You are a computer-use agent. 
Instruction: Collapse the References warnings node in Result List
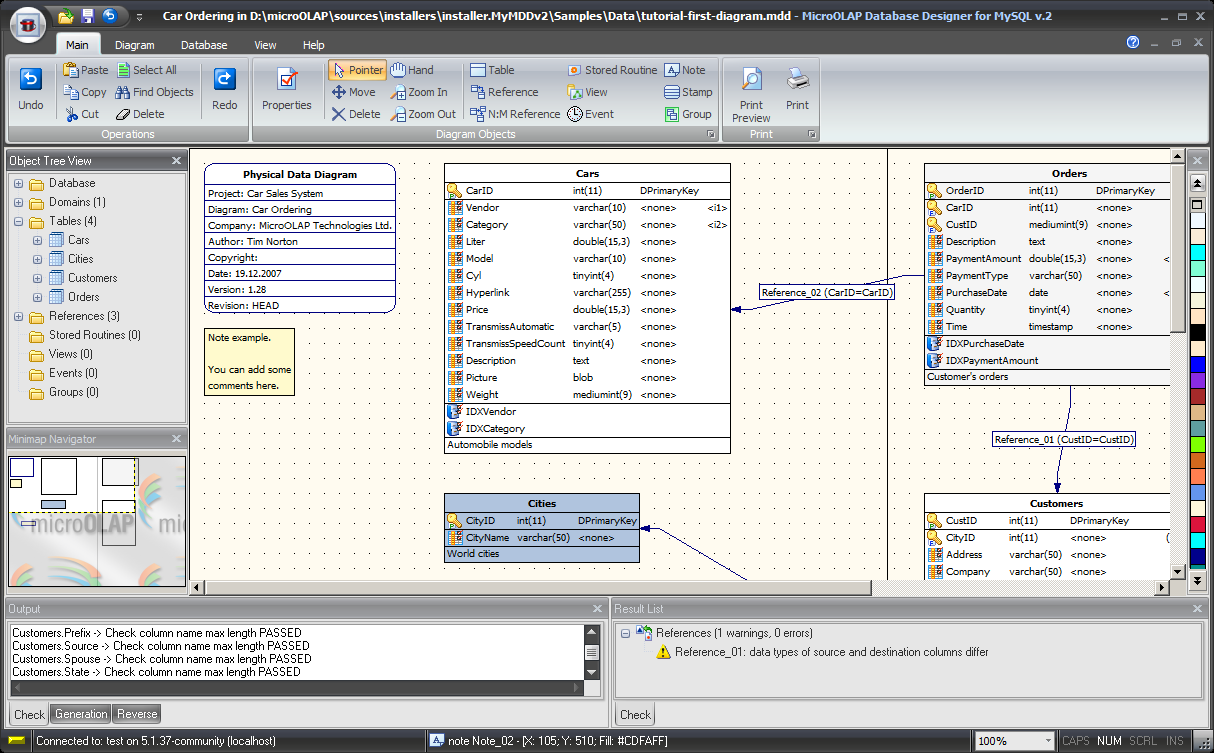pyautogui.click(x=625, y=633)
